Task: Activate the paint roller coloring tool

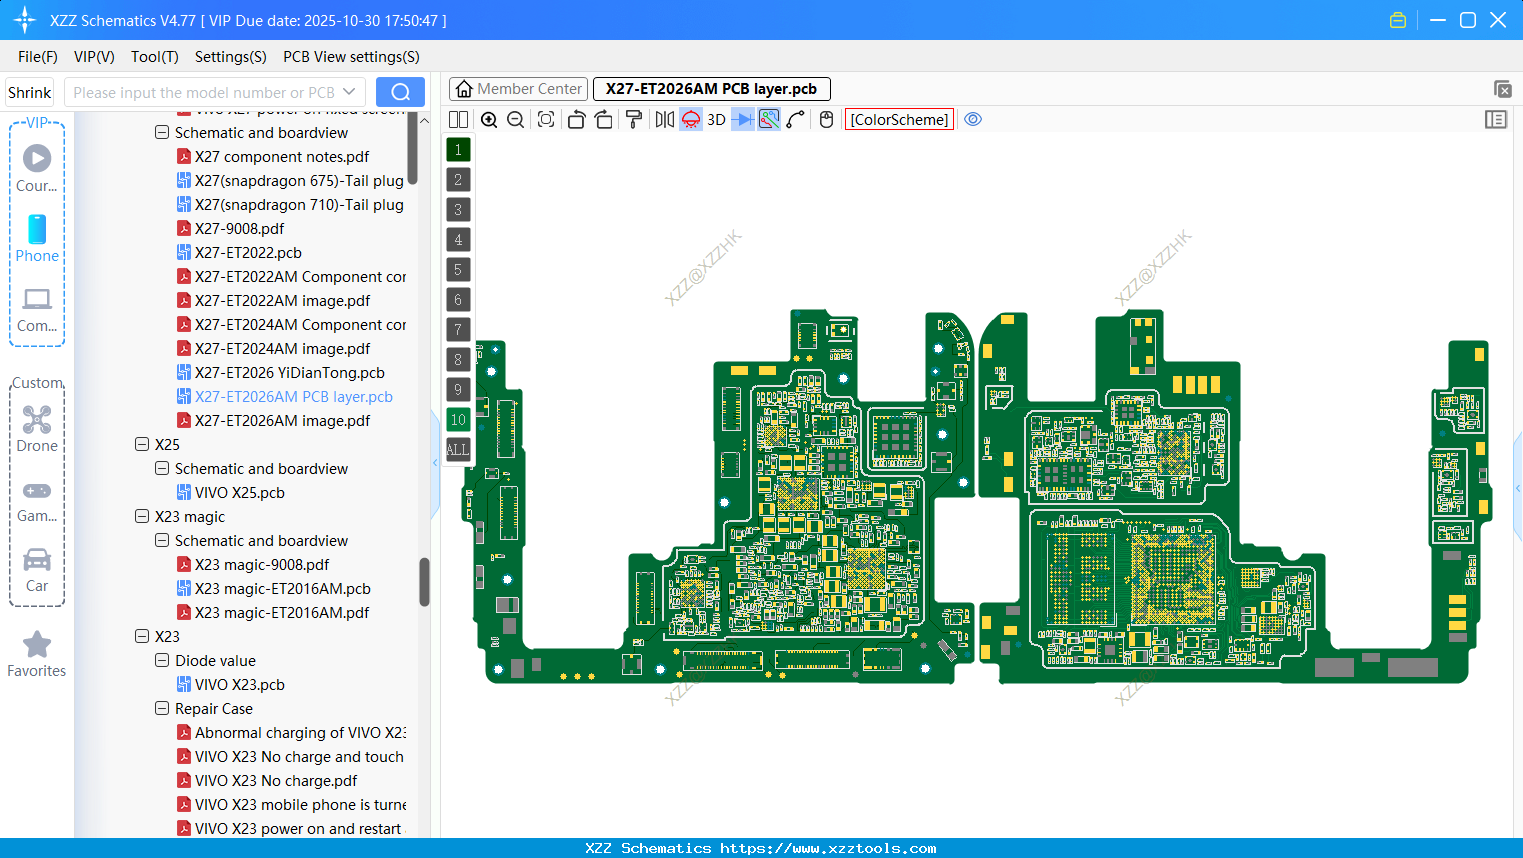Action: [634, 119]
